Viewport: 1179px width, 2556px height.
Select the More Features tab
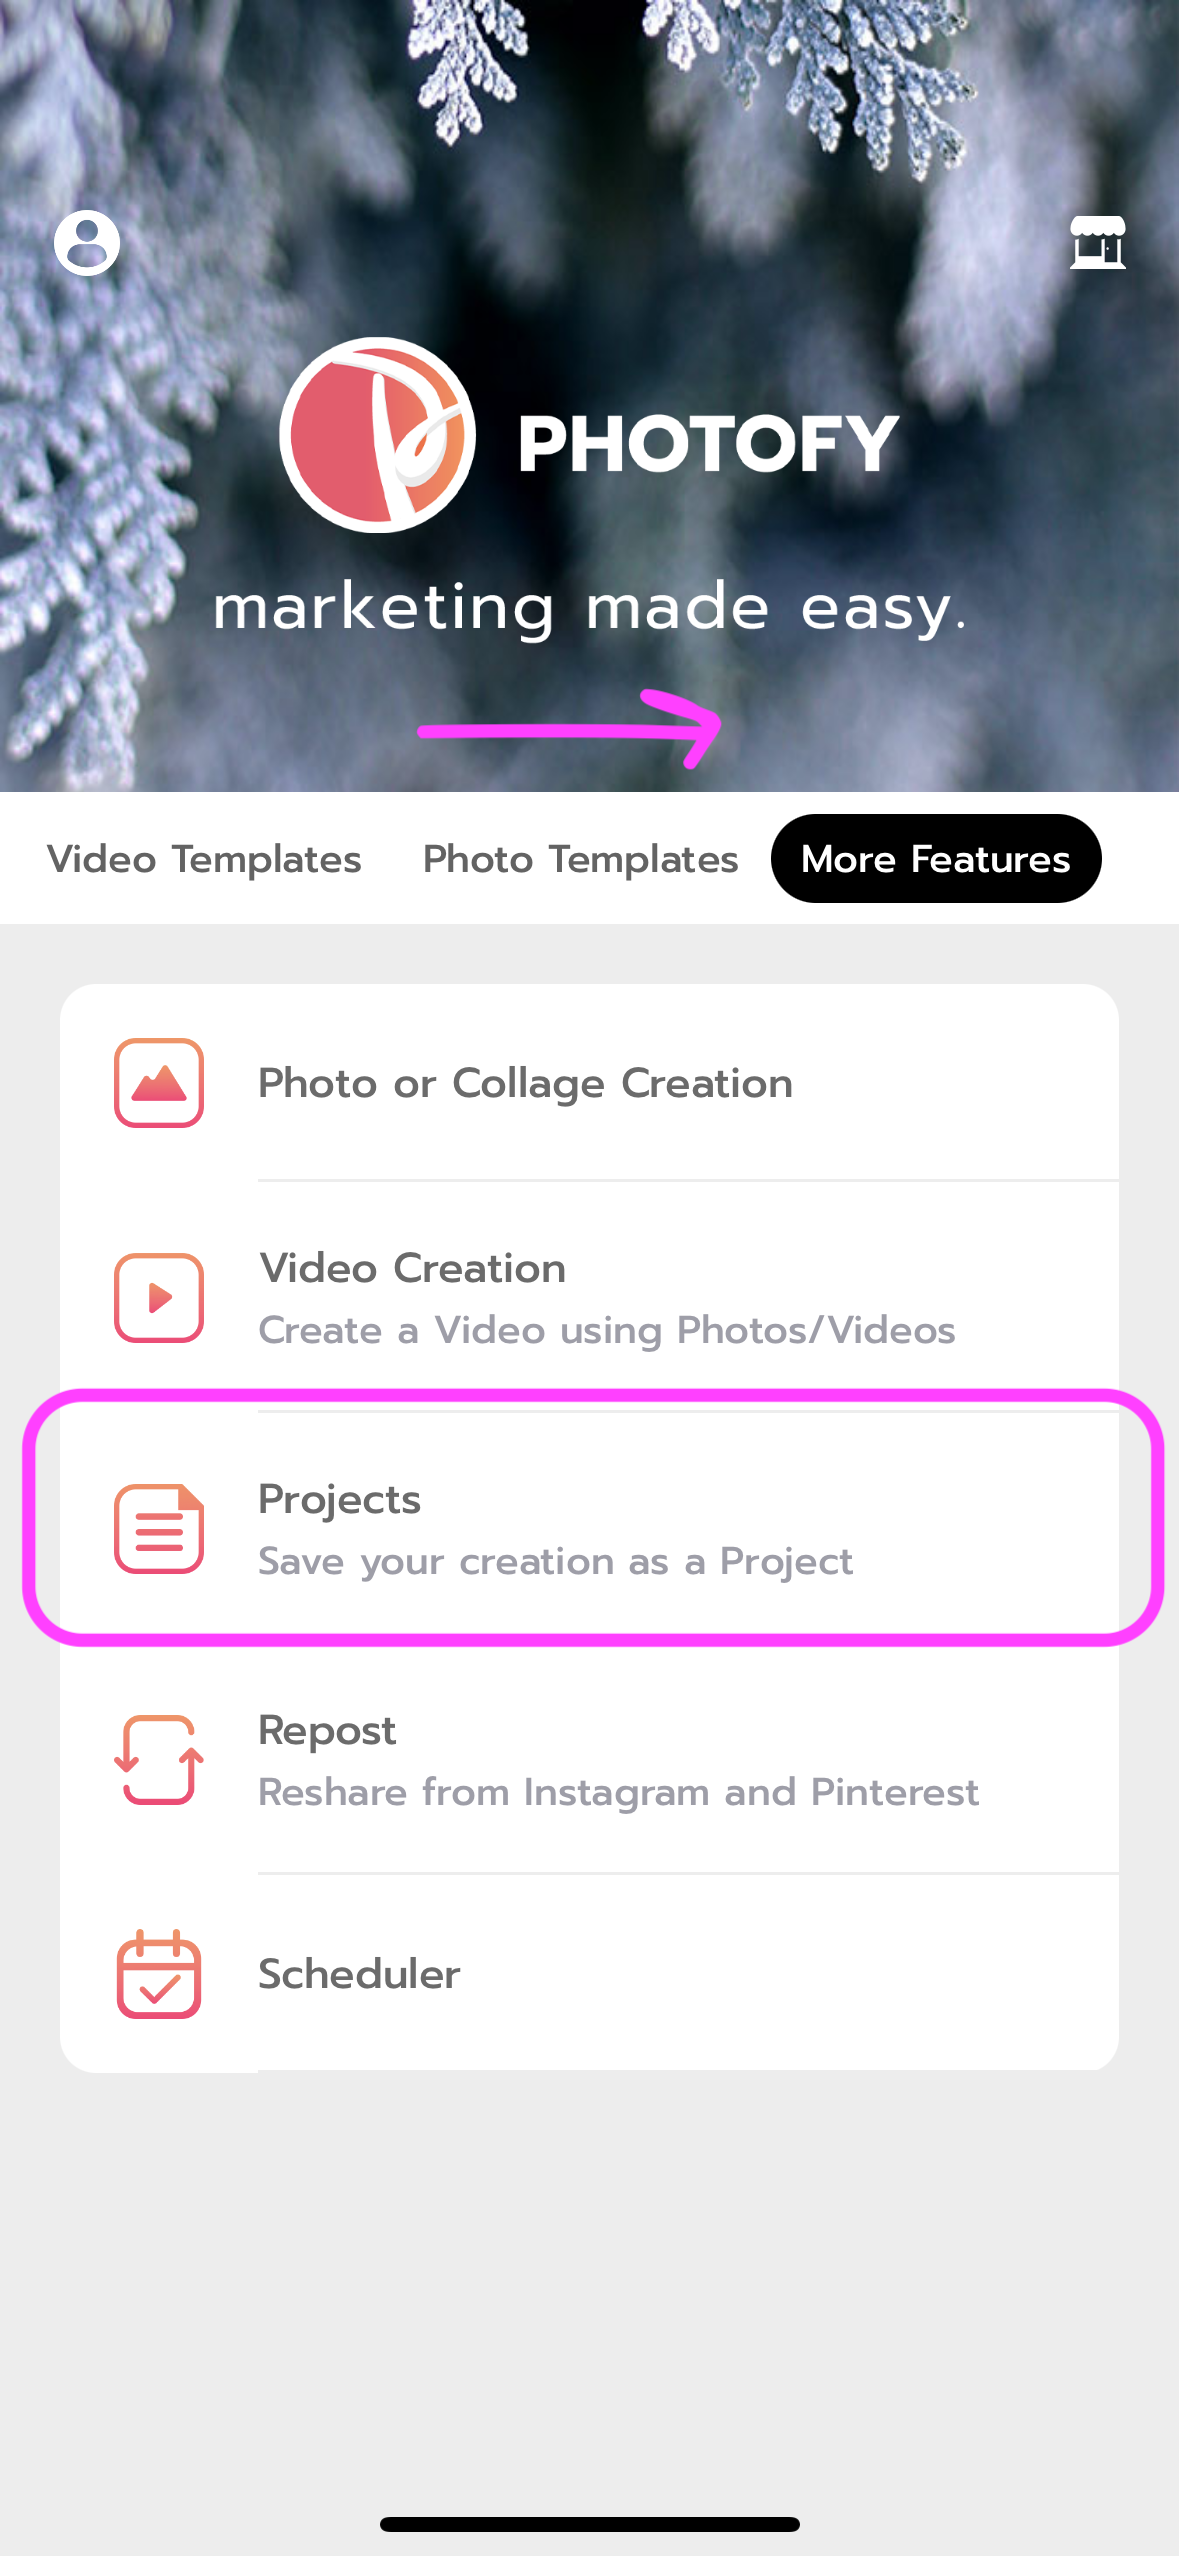point(935,858)
